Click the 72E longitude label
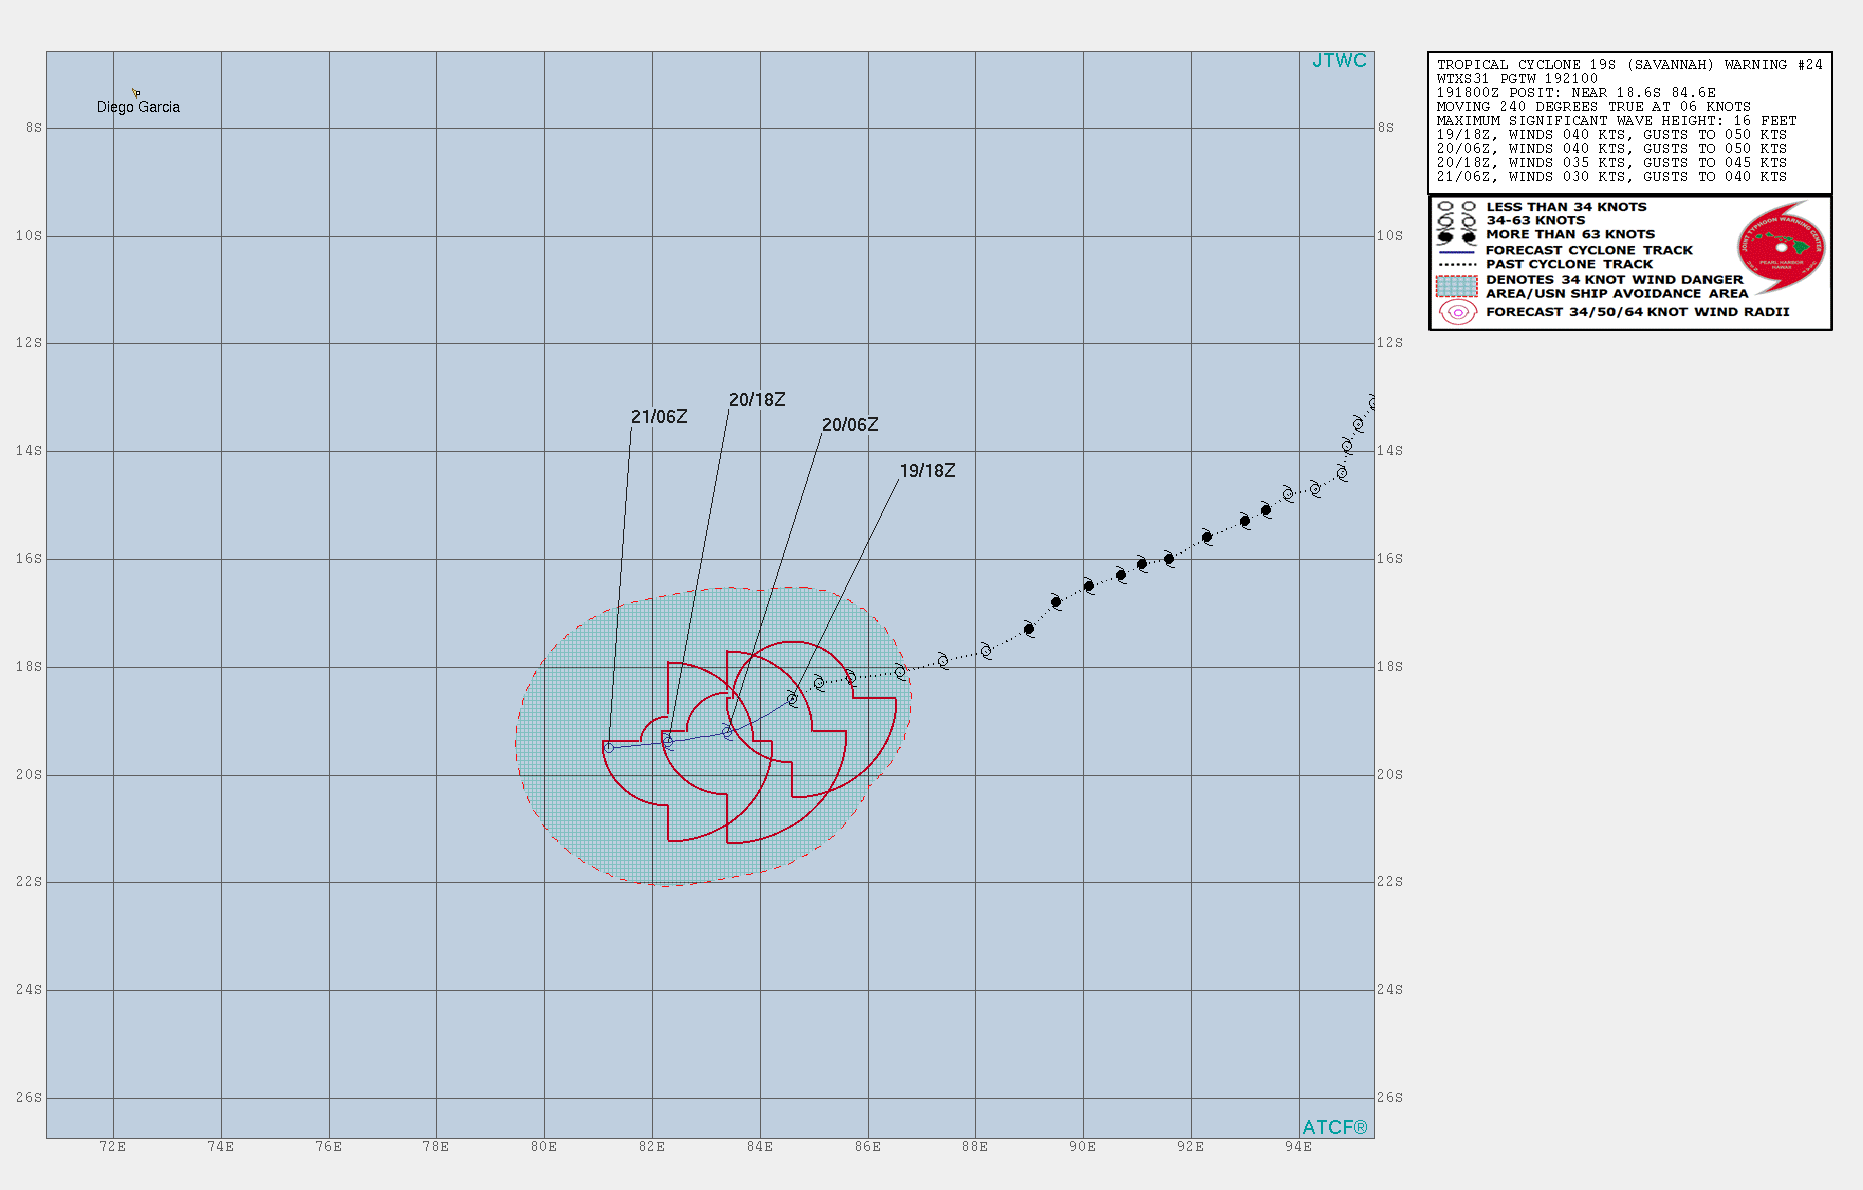 click(x=113, y=1147)
